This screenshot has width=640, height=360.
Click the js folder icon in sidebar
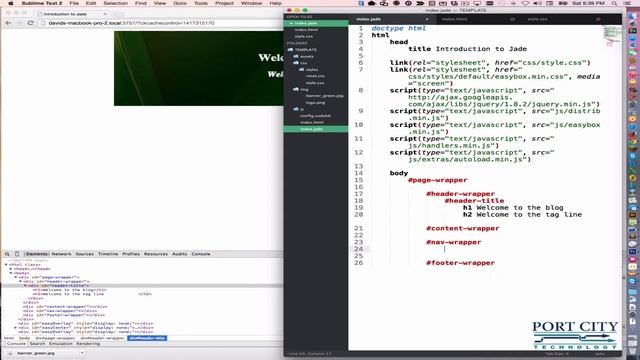point(296,109)
